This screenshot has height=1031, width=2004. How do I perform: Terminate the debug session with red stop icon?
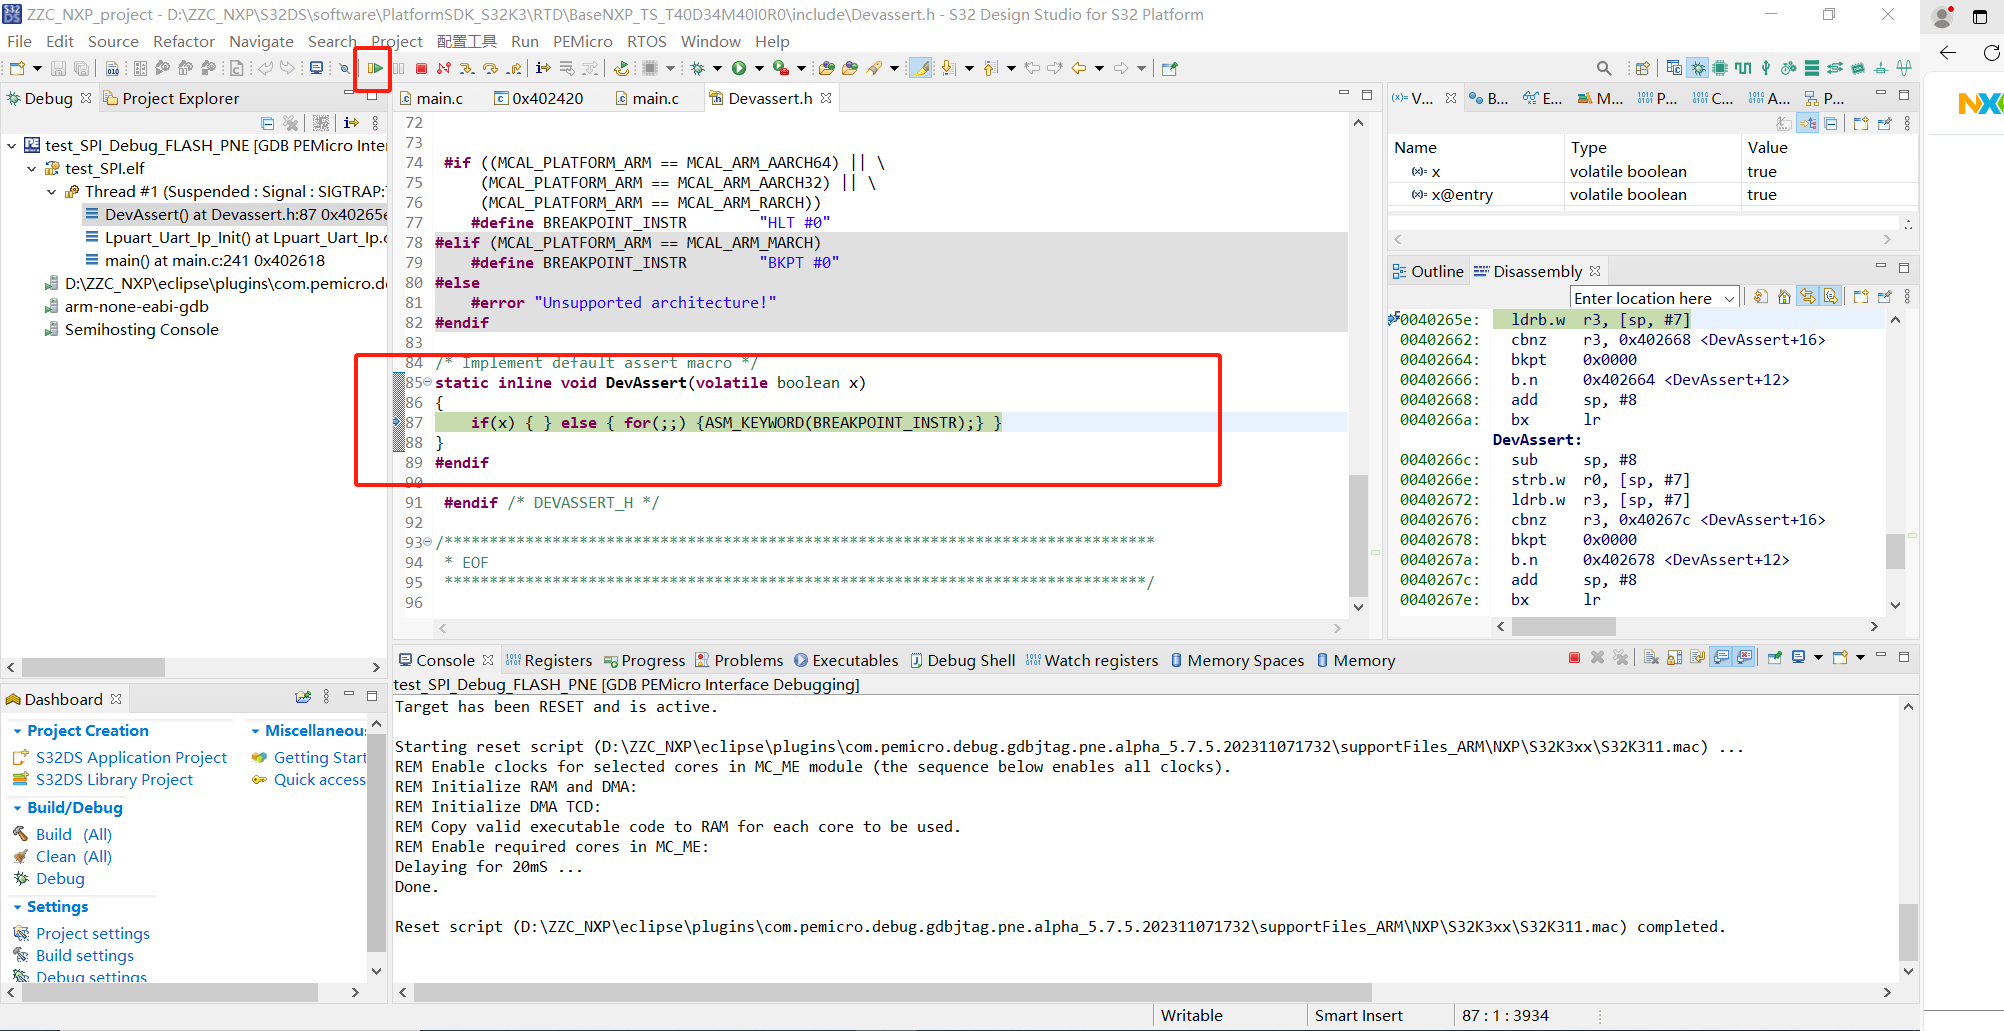tap(421, 68)
